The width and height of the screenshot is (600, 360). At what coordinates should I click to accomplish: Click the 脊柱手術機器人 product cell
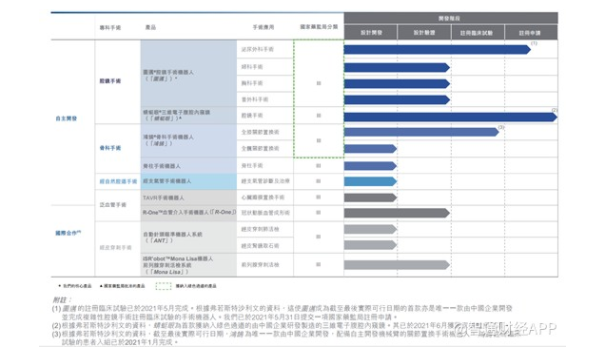point(189,166)
